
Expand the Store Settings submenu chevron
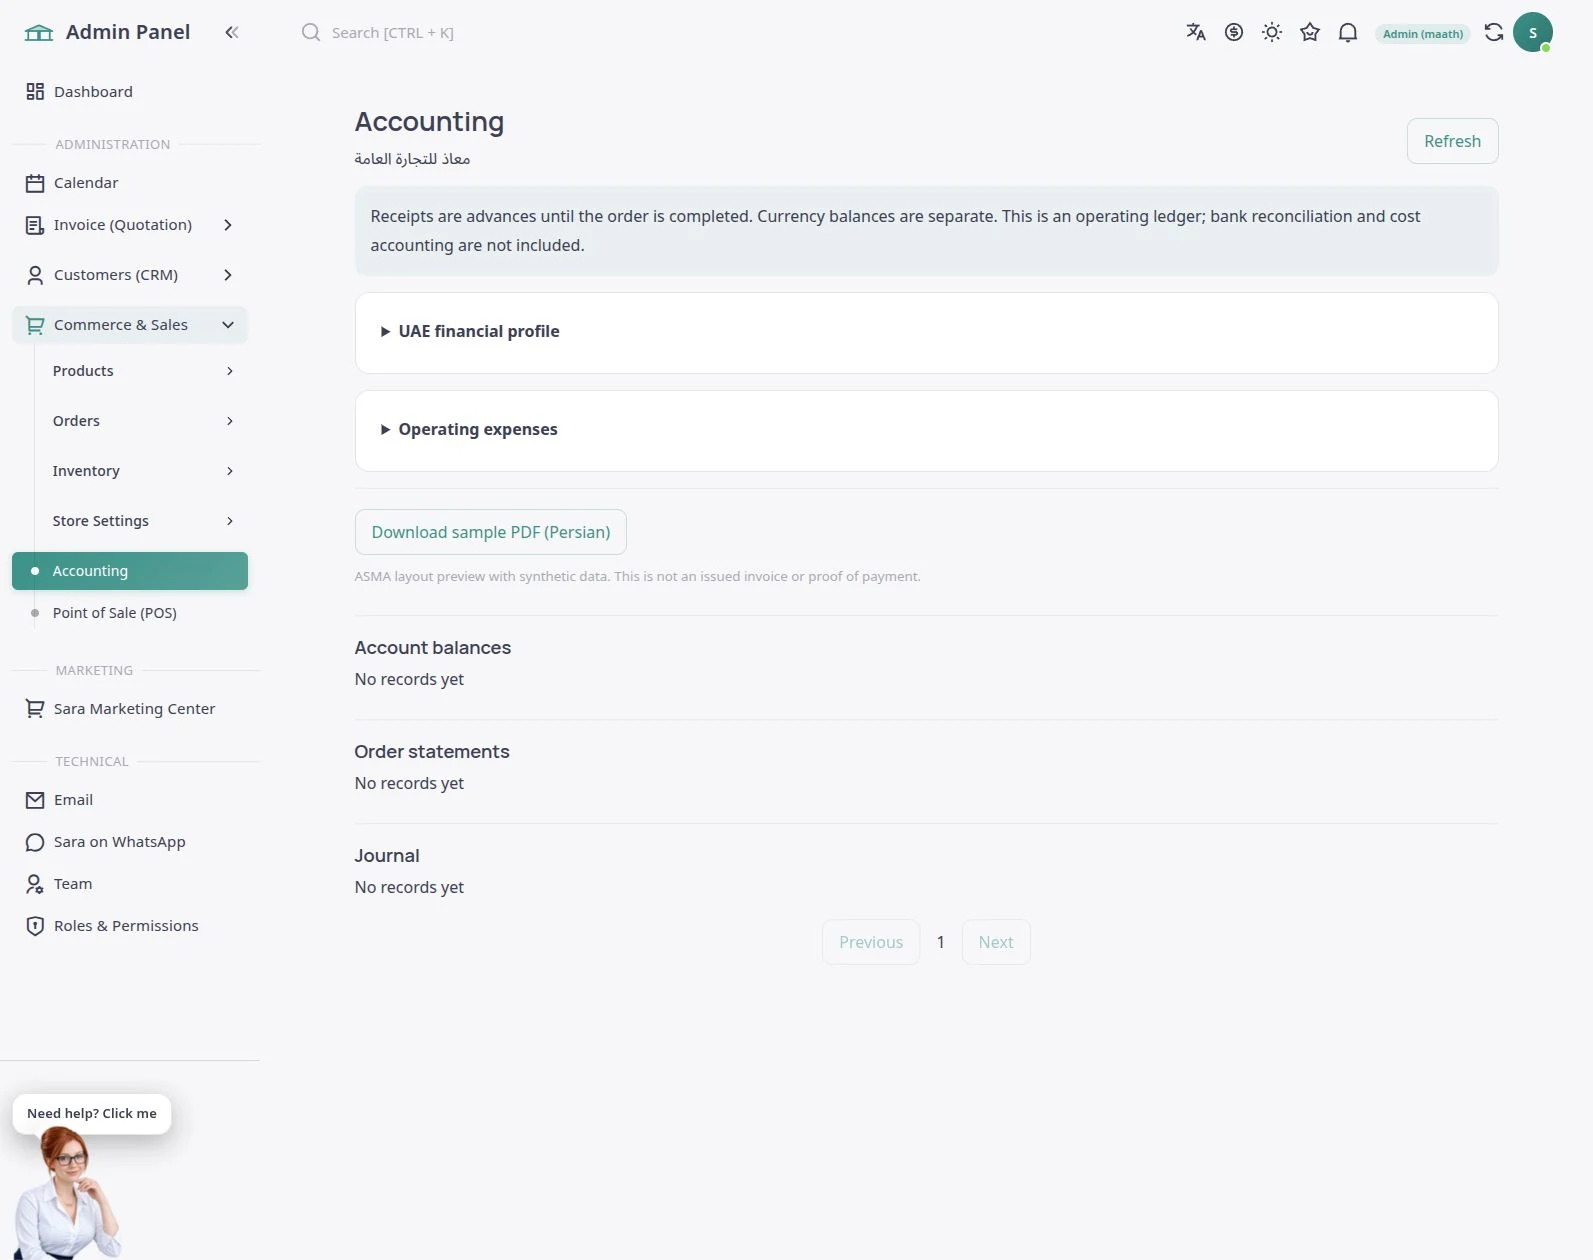pos(230,521)
